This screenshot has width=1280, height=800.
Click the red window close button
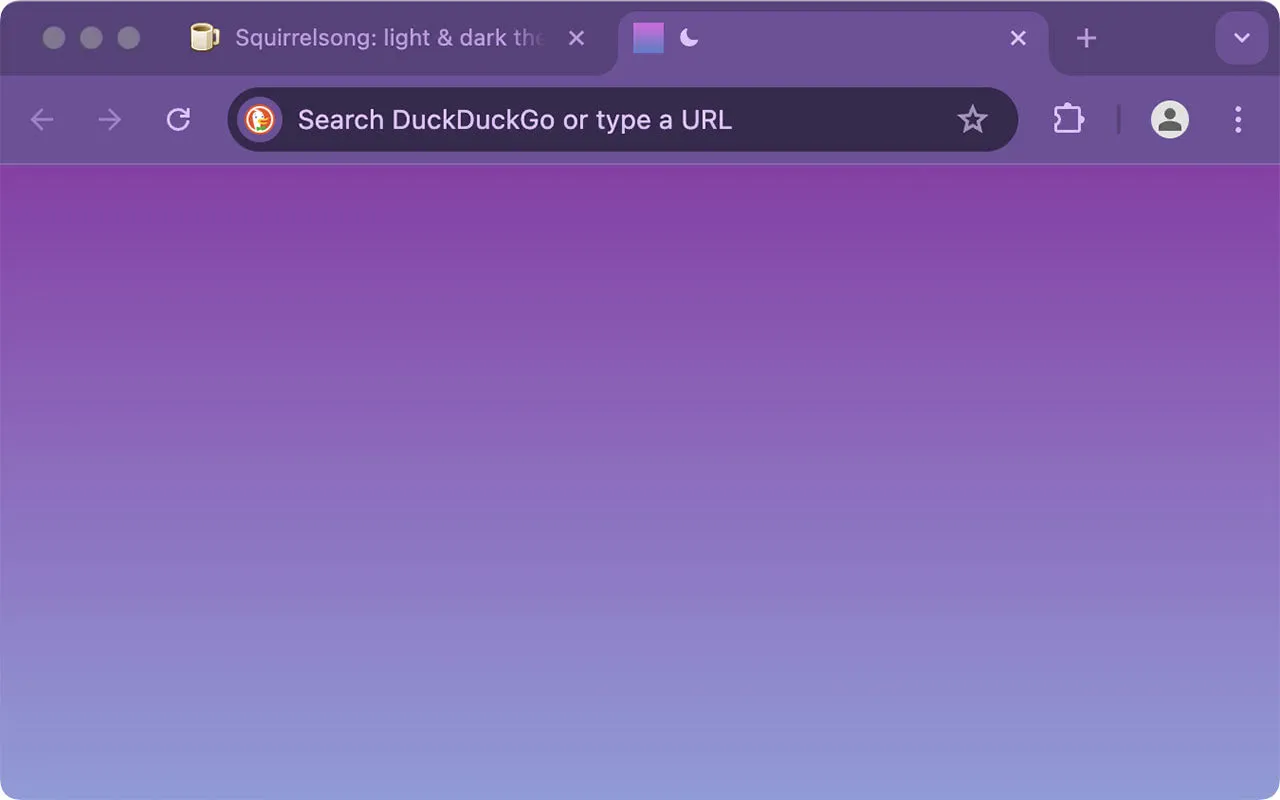(x=54, y=38)
